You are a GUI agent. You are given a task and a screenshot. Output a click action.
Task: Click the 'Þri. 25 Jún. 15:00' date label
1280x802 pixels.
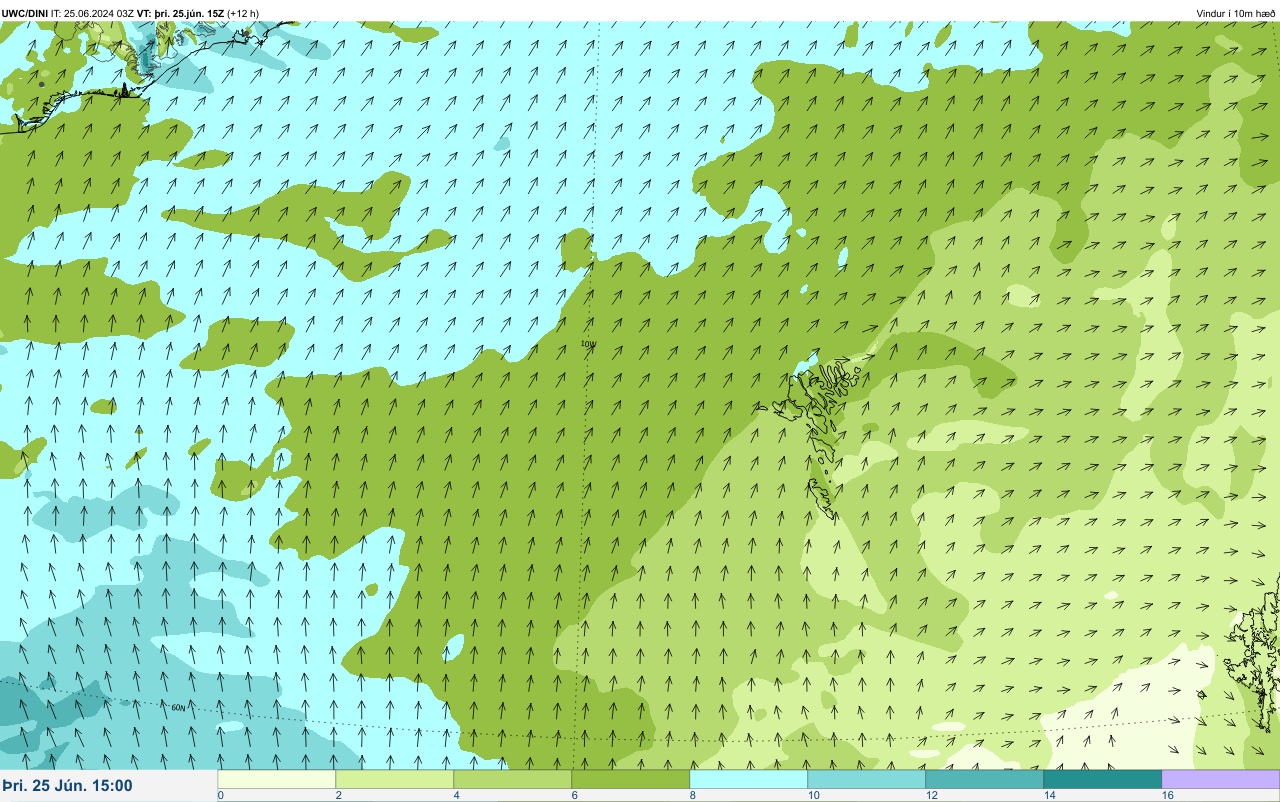pos(67,786)
